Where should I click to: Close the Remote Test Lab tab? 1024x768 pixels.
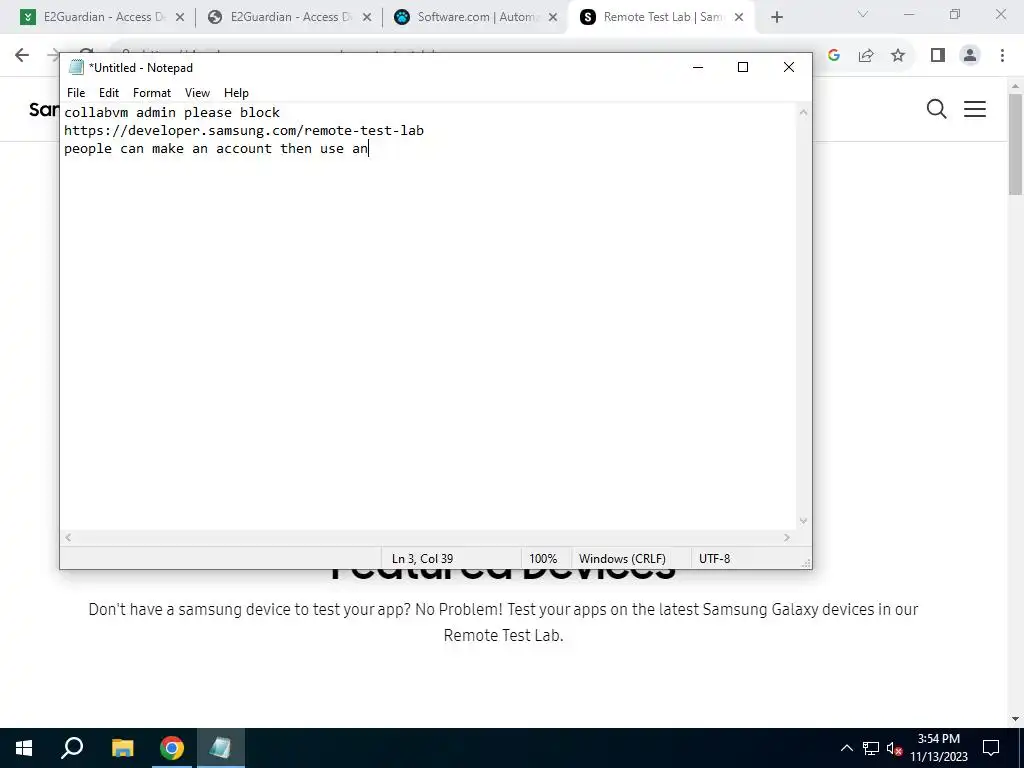739,18
